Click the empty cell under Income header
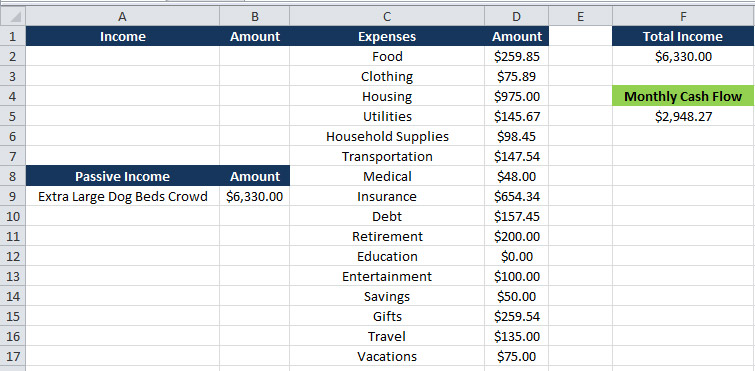Viewport: 755px width, 371px height. [122, 56]
